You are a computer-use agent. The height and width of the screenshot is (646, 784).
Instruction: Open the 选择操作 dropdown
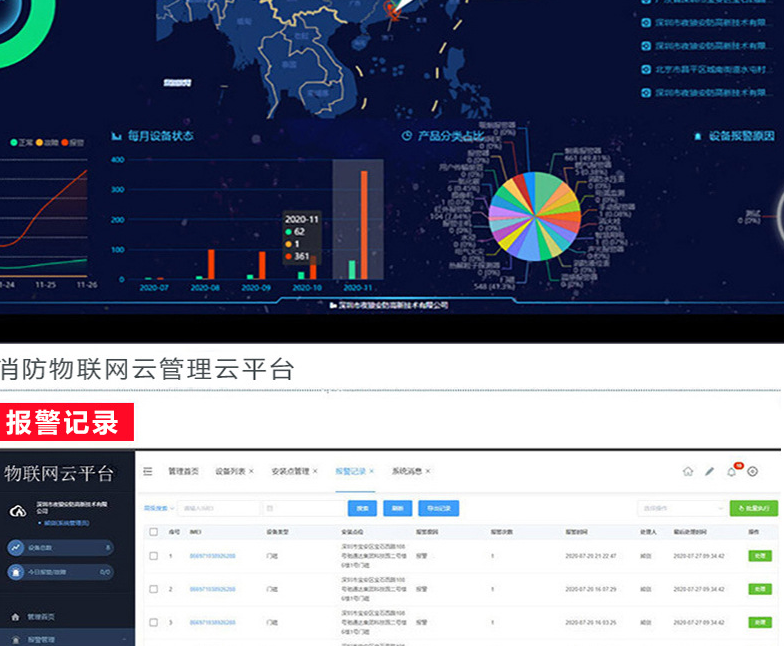coord(681,508)
